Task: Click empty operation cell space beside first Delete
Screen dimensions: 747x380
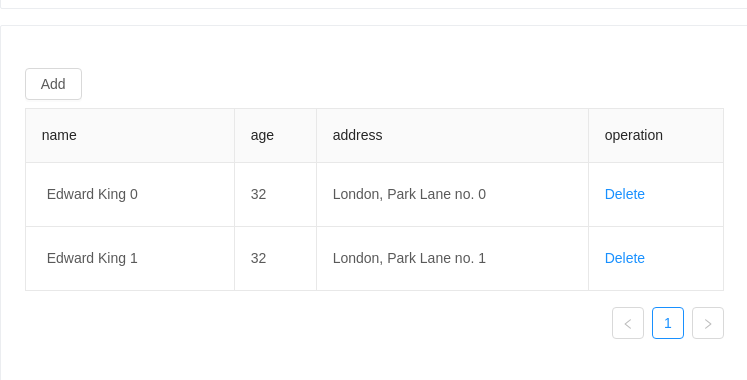Action: 684,194
